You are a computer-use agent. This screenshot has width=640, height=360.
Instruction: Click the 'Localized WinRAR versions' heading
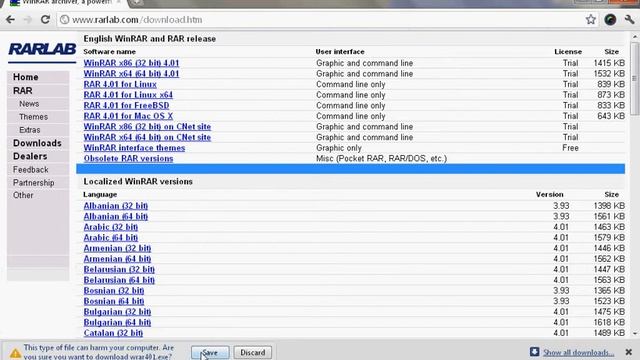click(138, 181)
